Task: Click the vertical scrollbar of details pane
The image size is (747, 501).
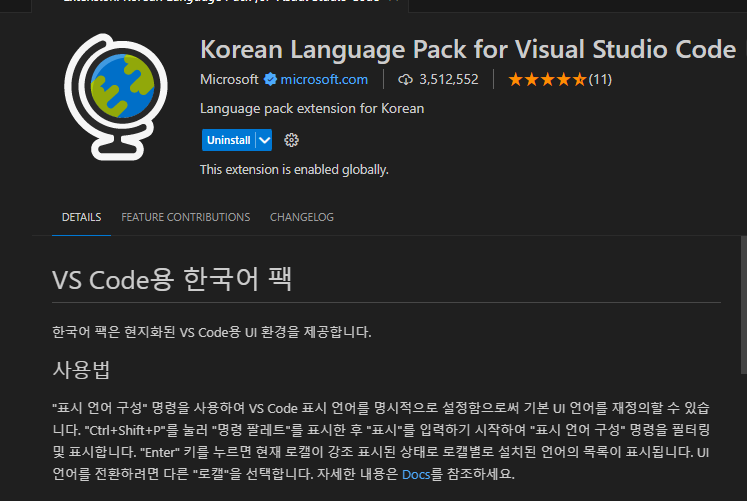Action: 744,305
